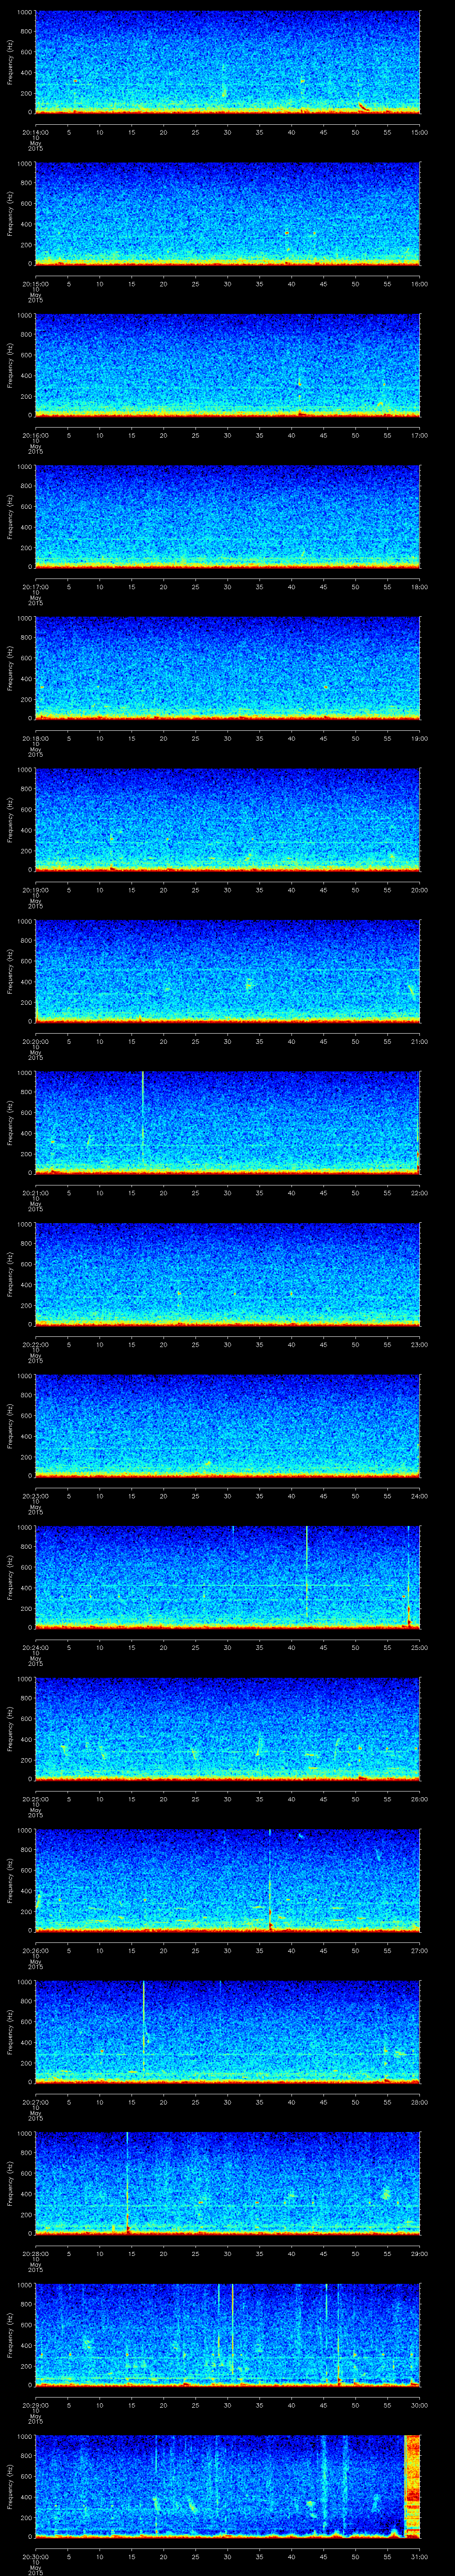The width and height of the screenshot is (455, 2576).
Task: Click the 20:26:00 timestamp text
Action: [x=35, y=1951]
